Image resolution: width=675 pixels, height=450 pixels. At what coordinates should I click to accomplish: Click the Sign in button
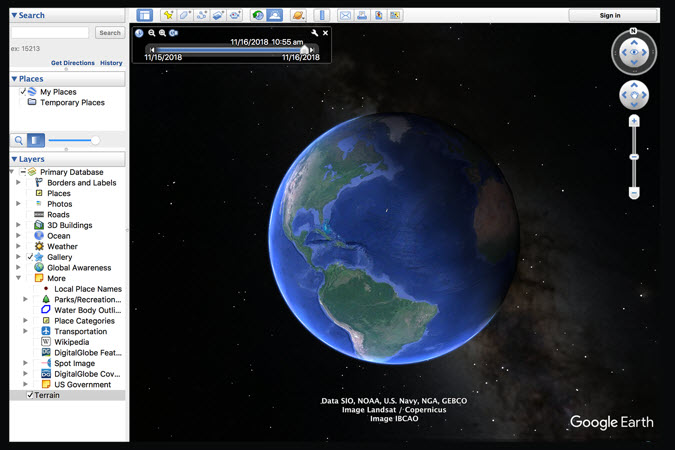coord(609,15)
